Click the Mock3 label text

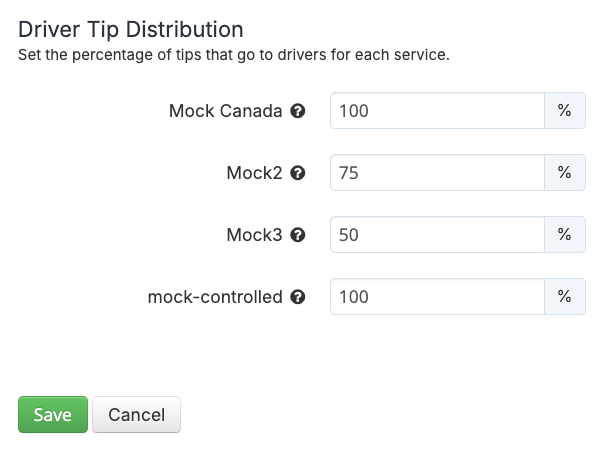pos(254,235)
